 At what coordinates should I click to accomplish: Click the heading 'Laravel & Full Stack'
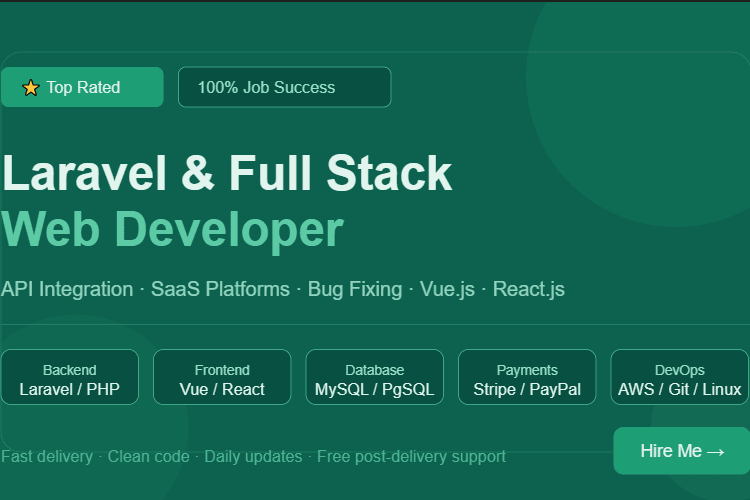(x=227, y=173)
